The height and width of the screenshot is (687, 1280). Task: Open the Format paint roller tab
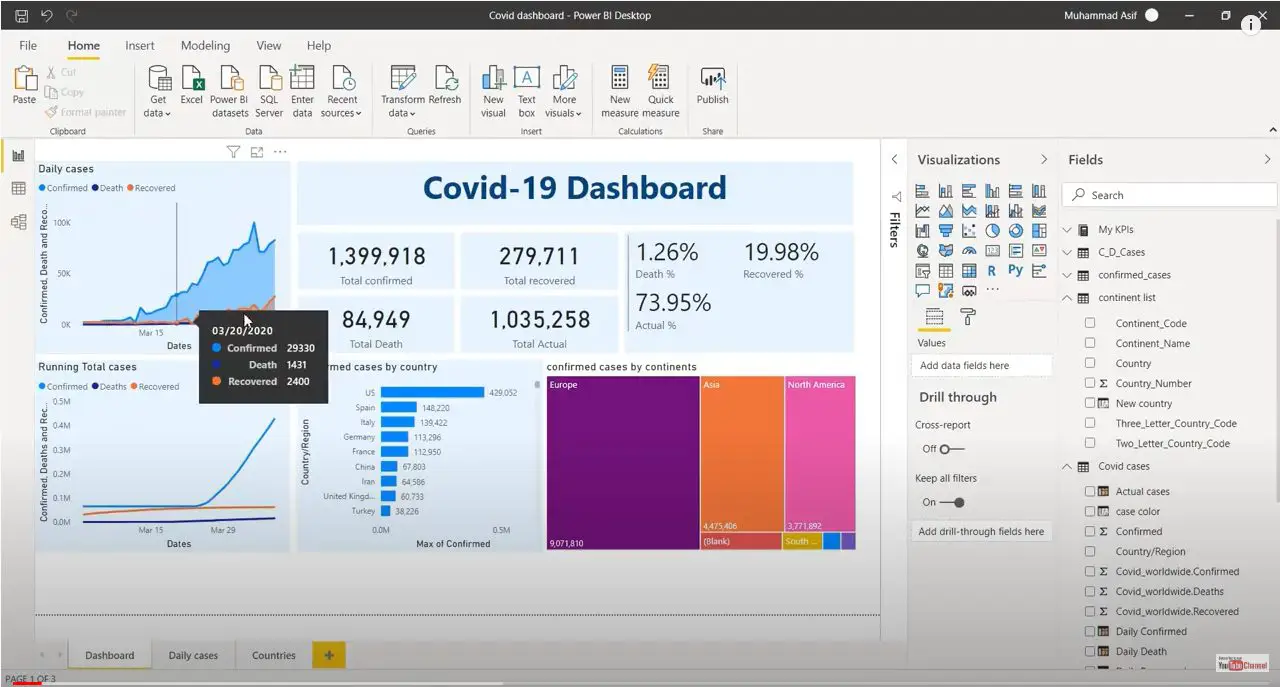[968, 316]
